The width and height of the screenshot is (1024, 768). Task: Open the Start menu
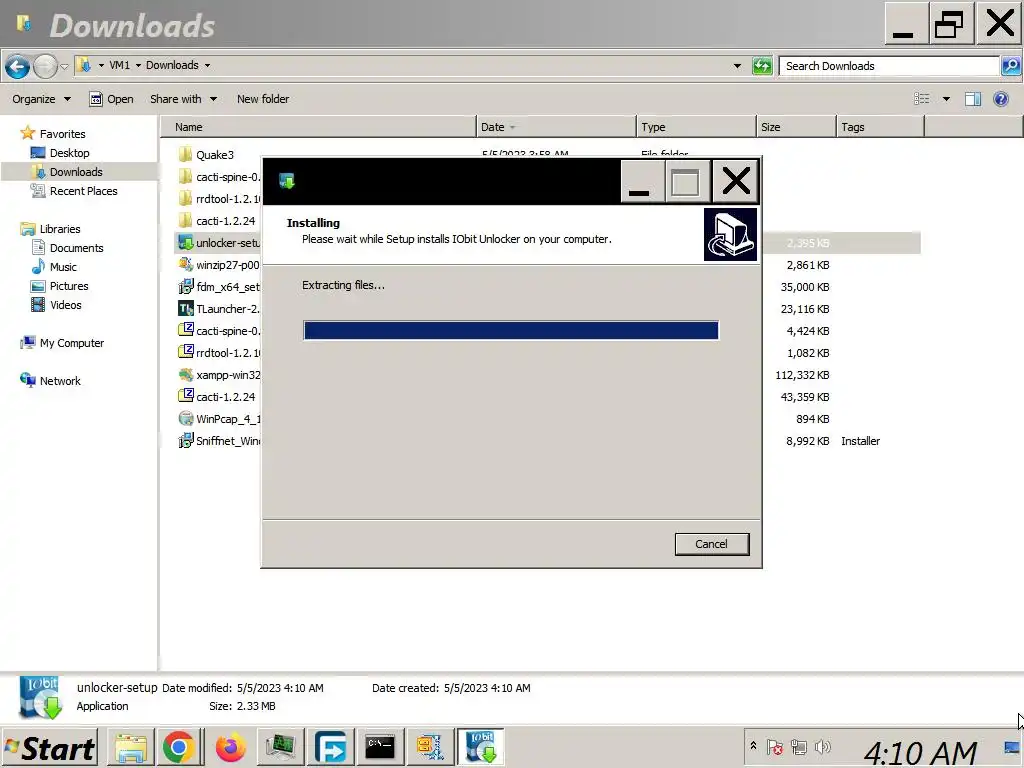coord(50,748)
